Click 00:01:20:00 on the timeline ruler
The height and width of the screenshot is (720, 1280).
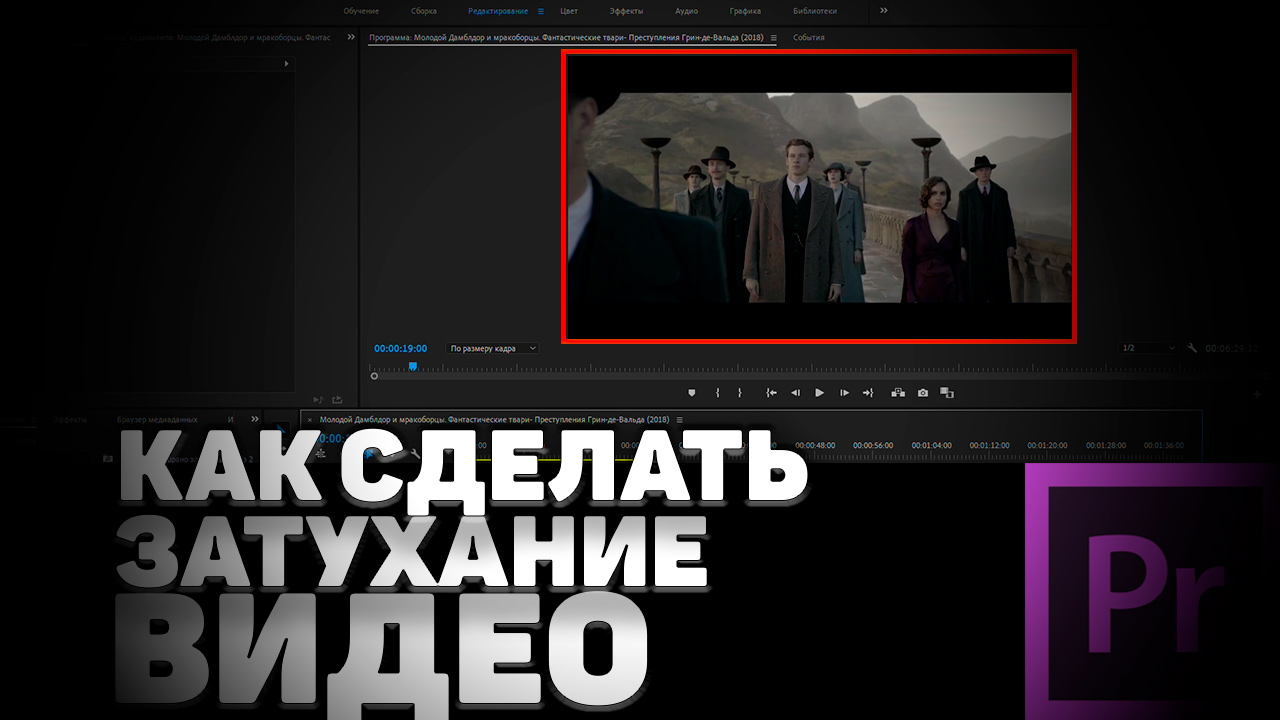(1047, 445)
